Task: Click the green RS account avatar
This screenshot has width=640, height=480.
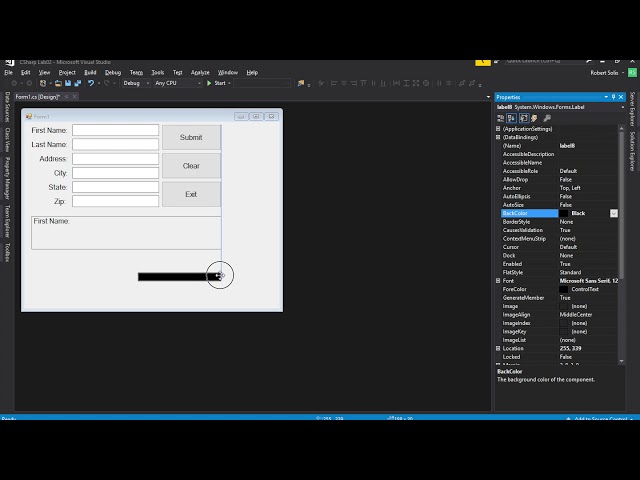Action: coord(632,73)
